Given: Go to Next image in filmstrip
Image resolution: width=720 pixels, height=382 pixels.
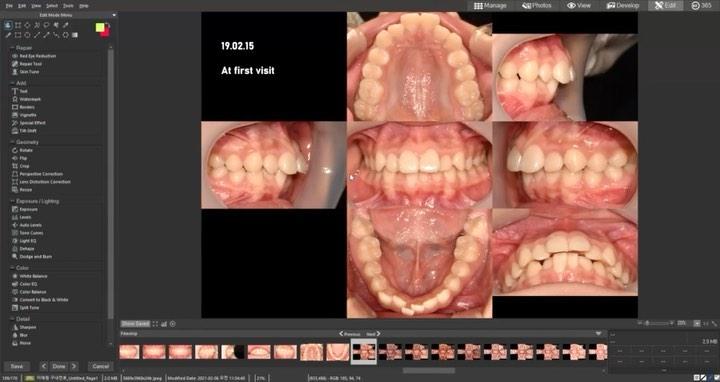Looking at the screenshot, I should click(373, 334).
